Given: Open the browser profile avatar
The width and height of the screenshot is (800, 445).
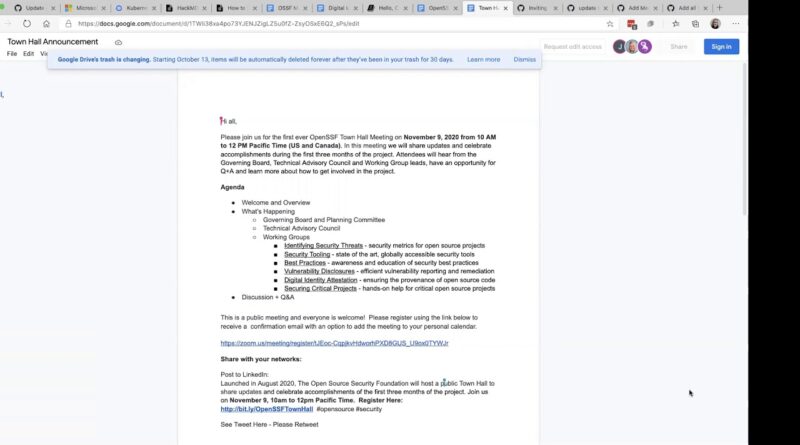Looking at the screenshot, I should (x=715, y=23).
